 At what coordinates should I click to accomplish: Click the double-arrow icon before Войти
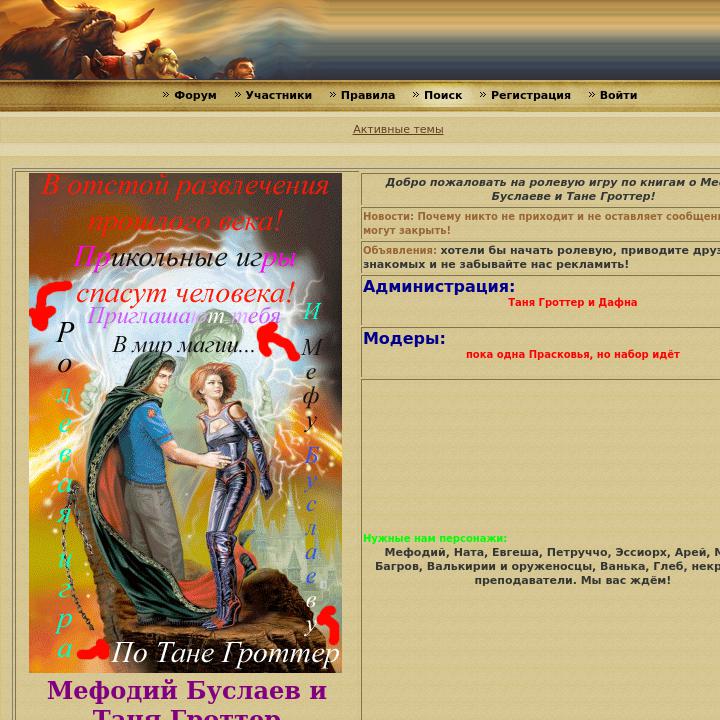591,95
